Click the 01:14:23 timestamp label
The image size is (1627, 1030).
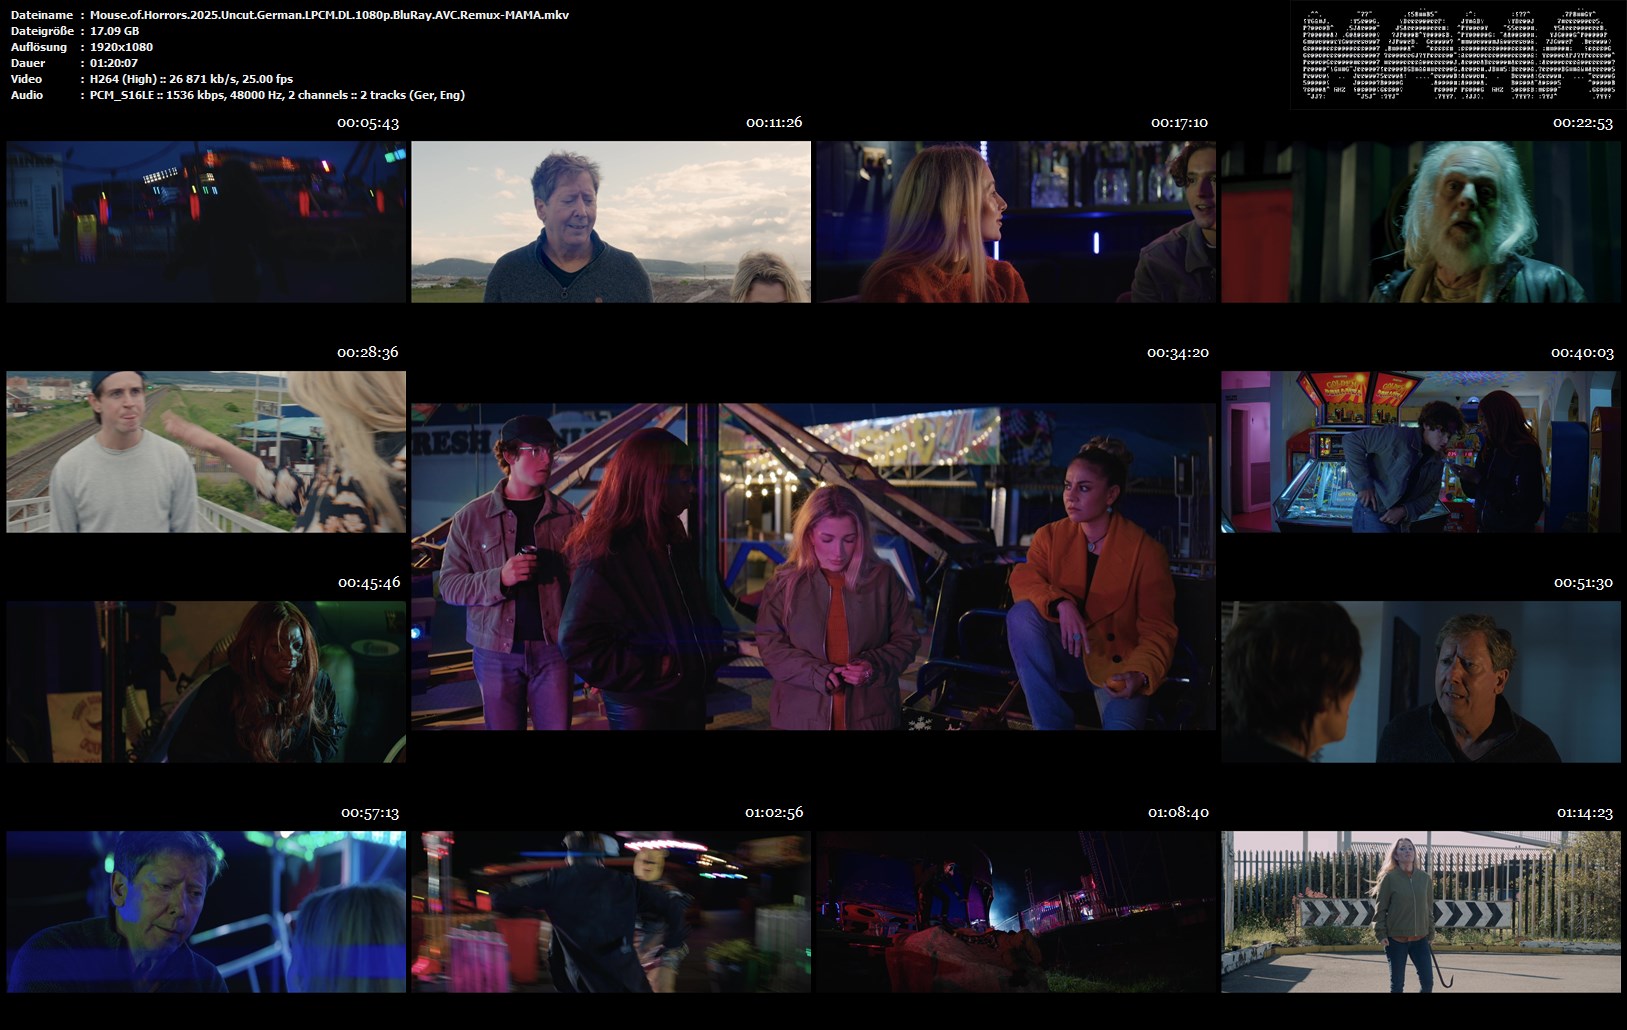1585,813
